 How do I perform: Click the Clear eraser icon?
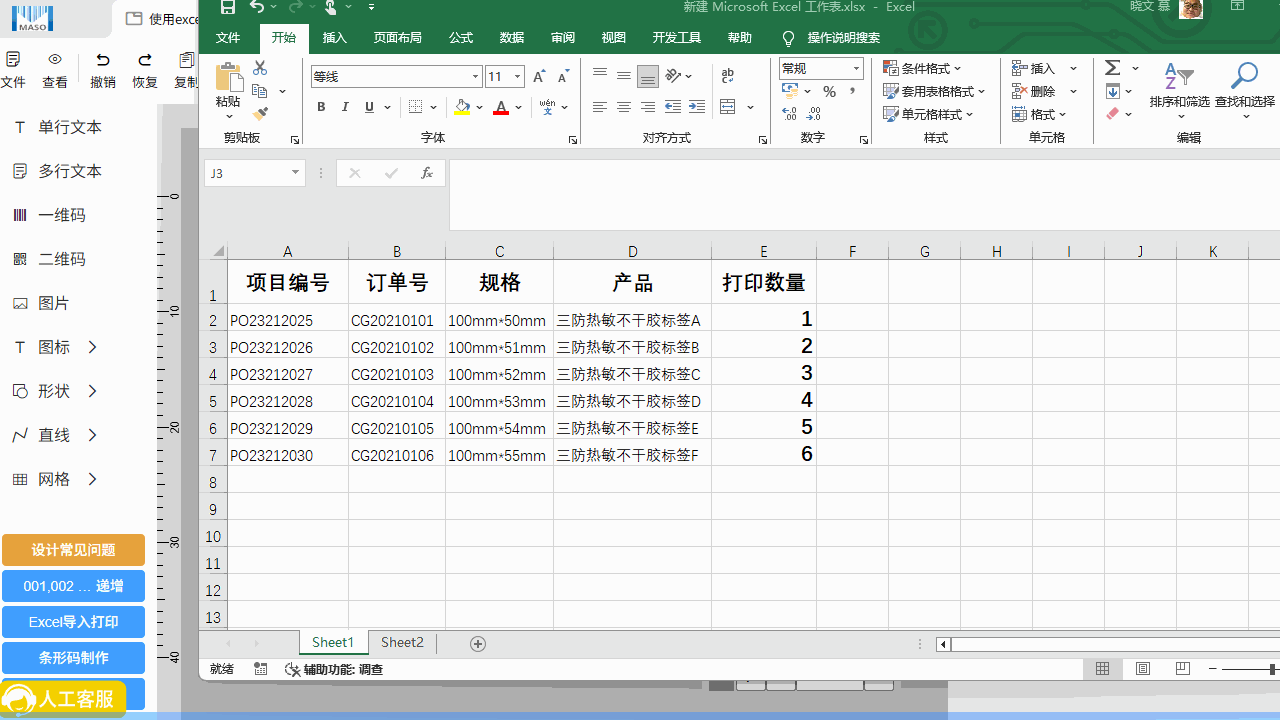click(1113, 114)
